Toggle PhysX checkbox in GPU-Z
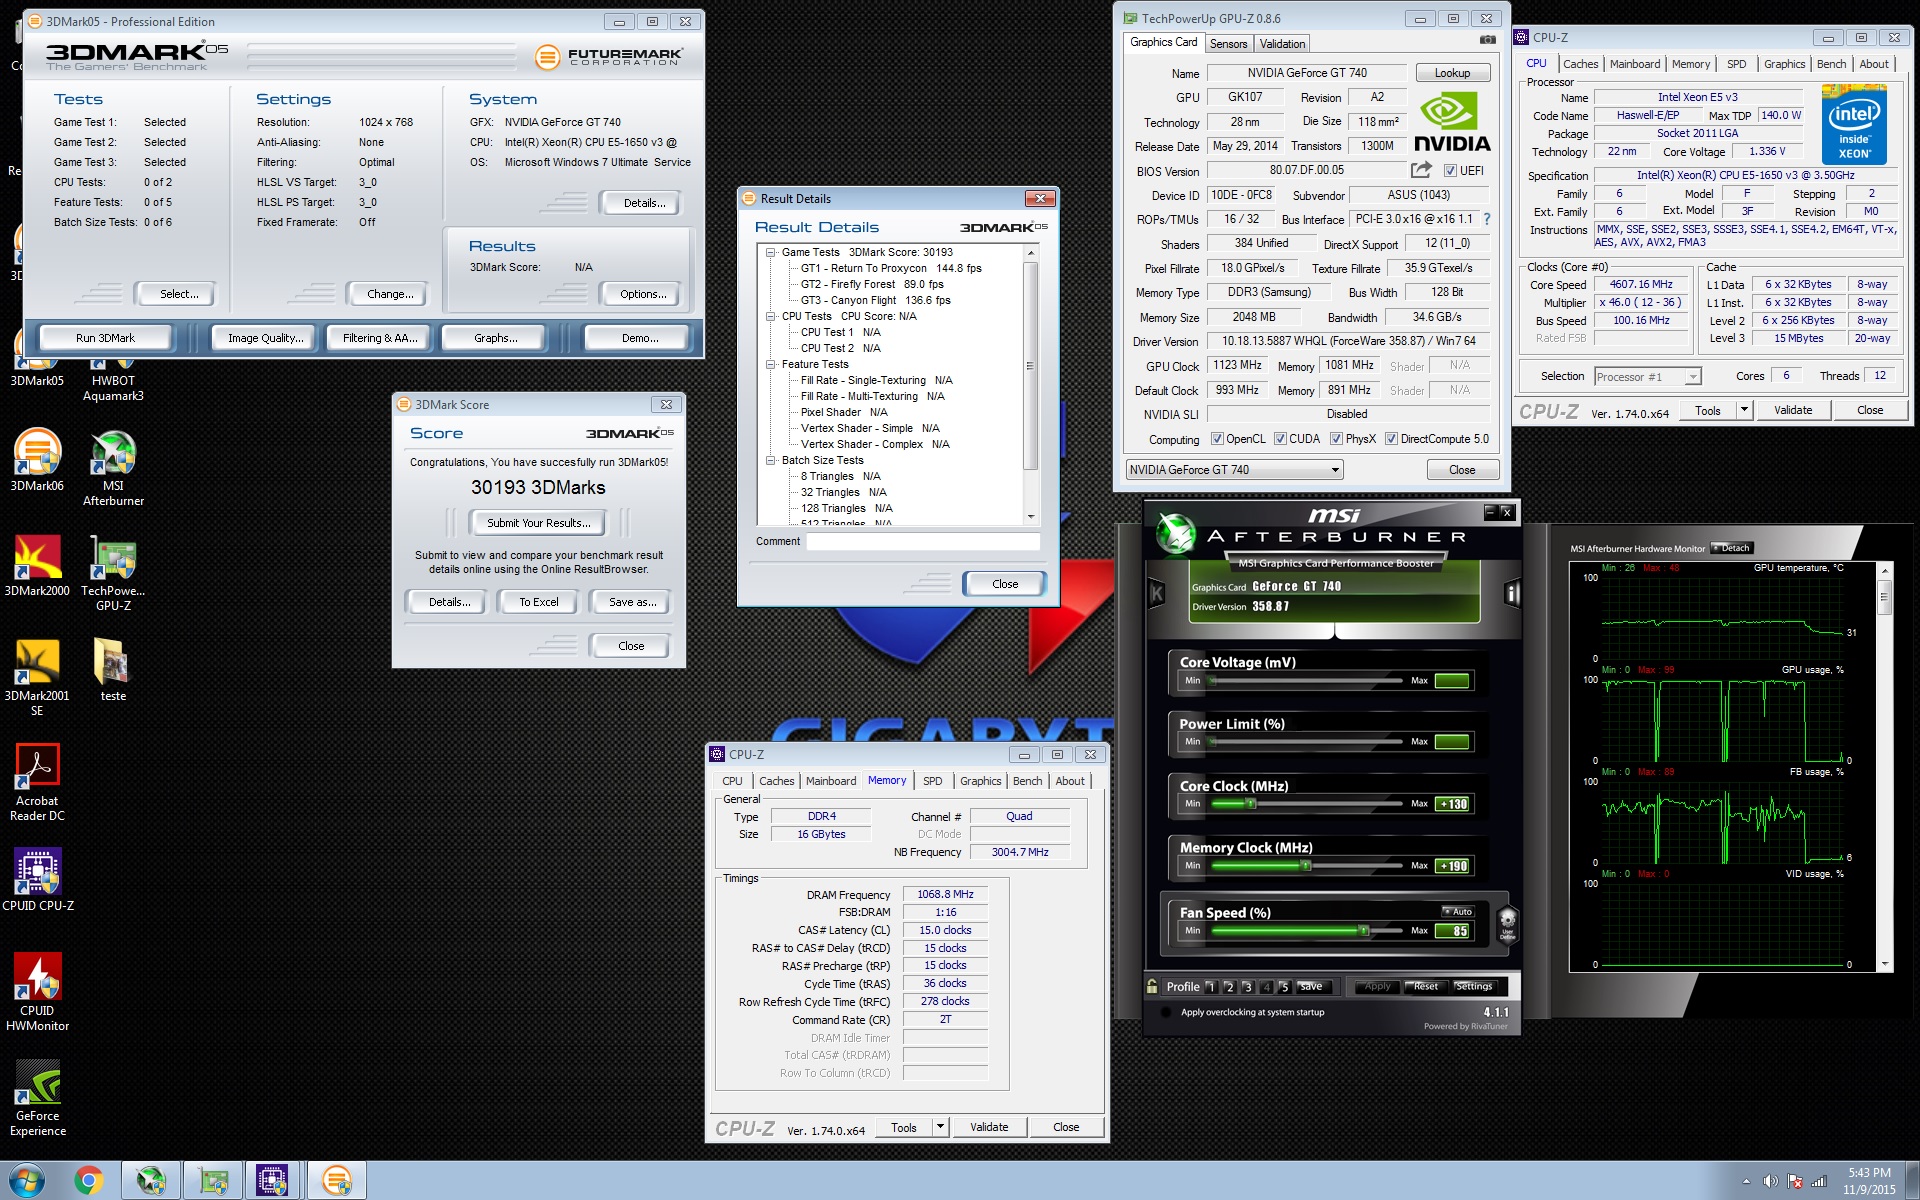The height and width of the screenshot is (1200, 1920). [x=1336, y=439]
